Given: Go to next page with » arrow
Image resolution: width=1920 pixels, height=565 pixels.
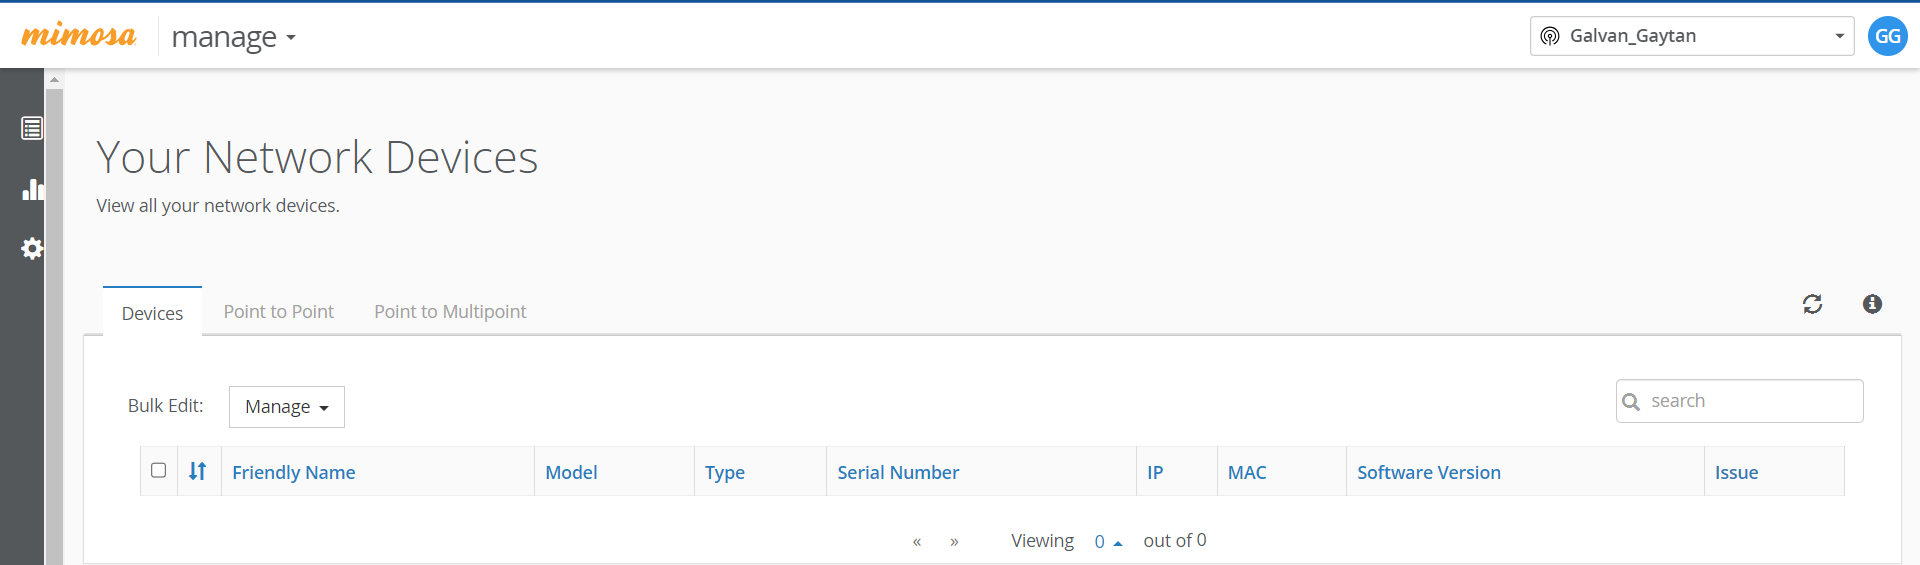Looking at the screenshot, I should 954,542.
